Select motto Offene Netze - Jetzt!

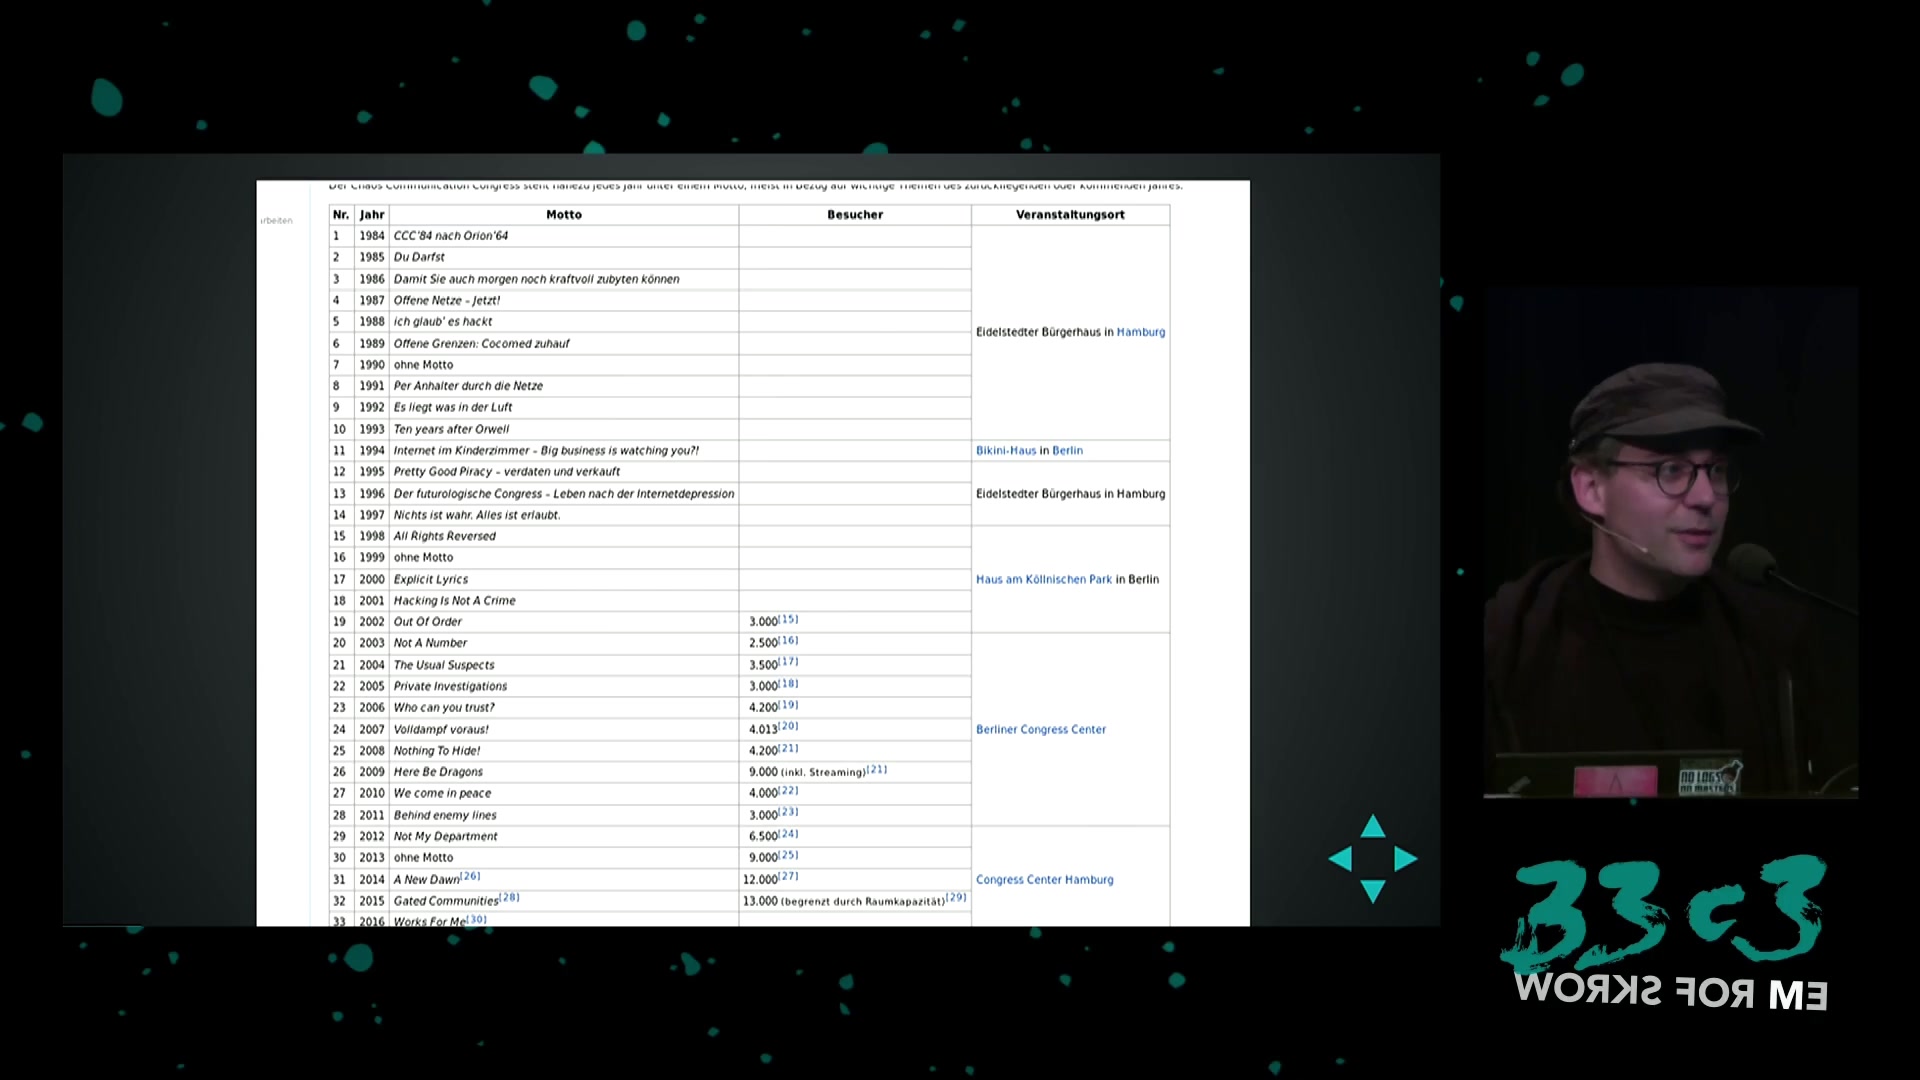point(447,300)
